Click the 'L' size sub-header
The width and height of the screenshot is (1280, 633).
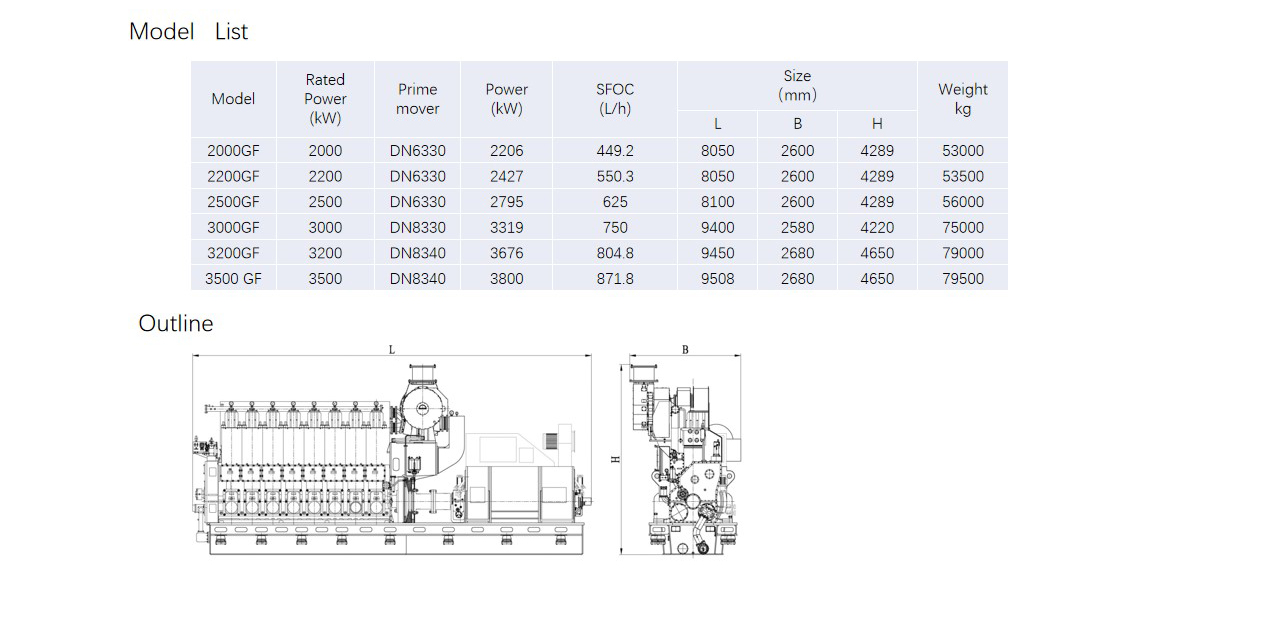717,124
